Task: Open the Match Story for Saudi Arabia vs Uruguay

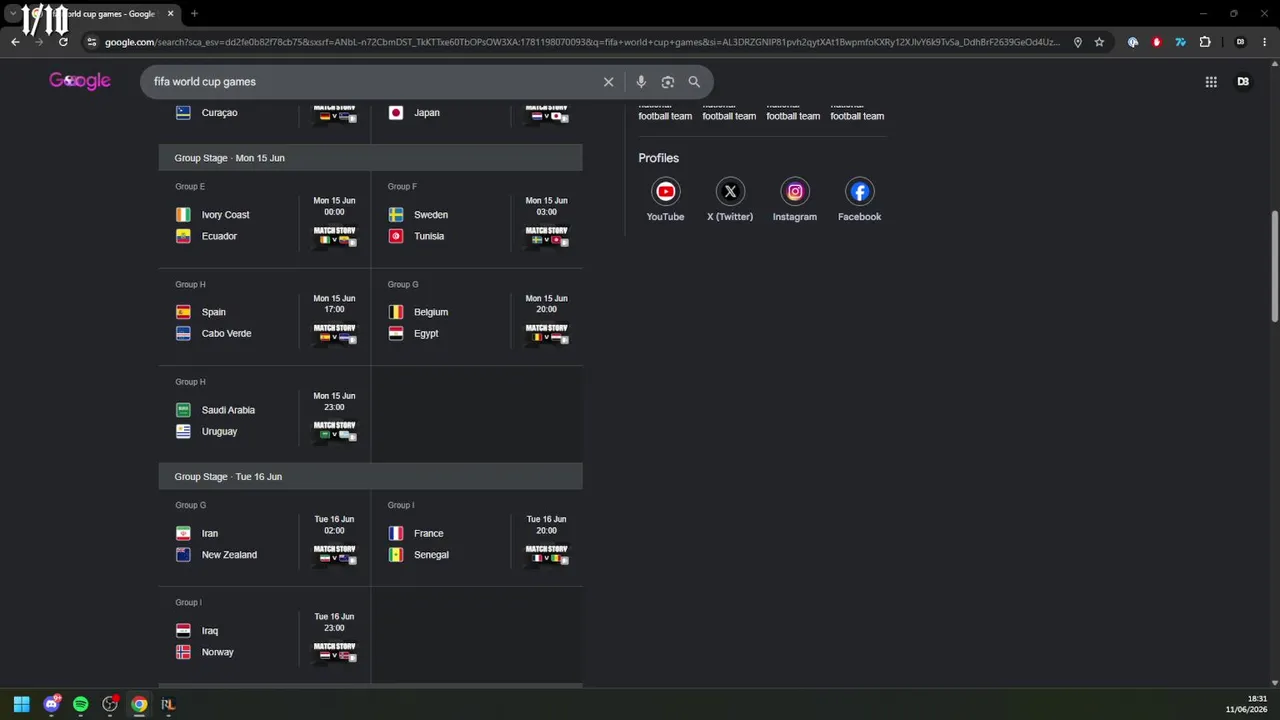Action: coord(334,431)
